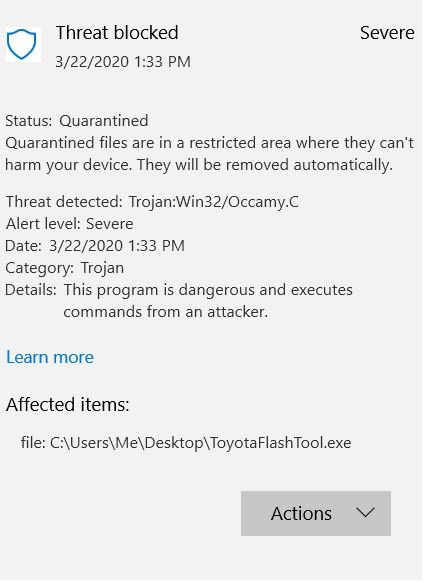
Task: Select the Threat blocked heading
Action: tap(118, 33)
